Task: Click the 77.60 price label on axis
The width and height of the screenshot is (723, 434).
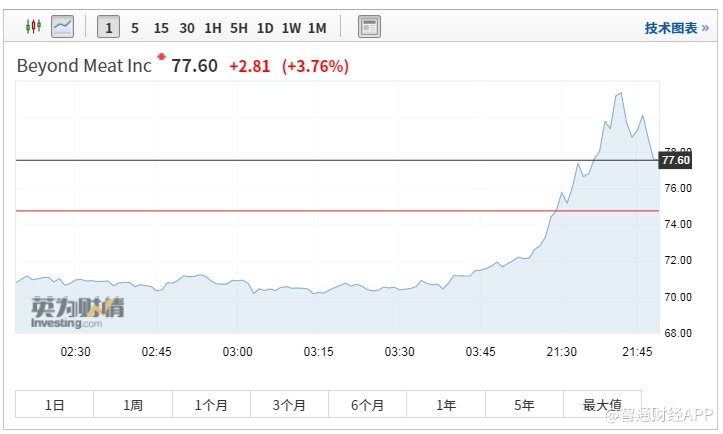Action: click(676, 160)
